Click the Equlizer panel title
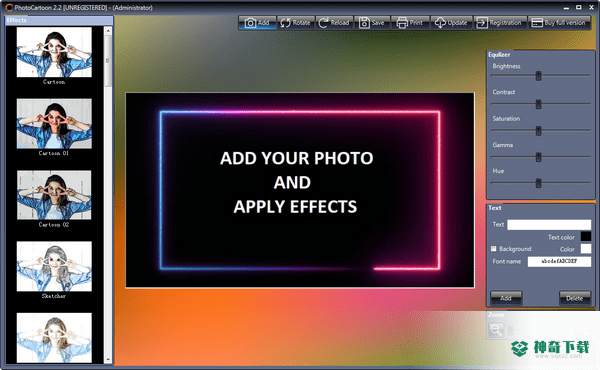This screenshot has width=600, height=370. click(499, 55)
